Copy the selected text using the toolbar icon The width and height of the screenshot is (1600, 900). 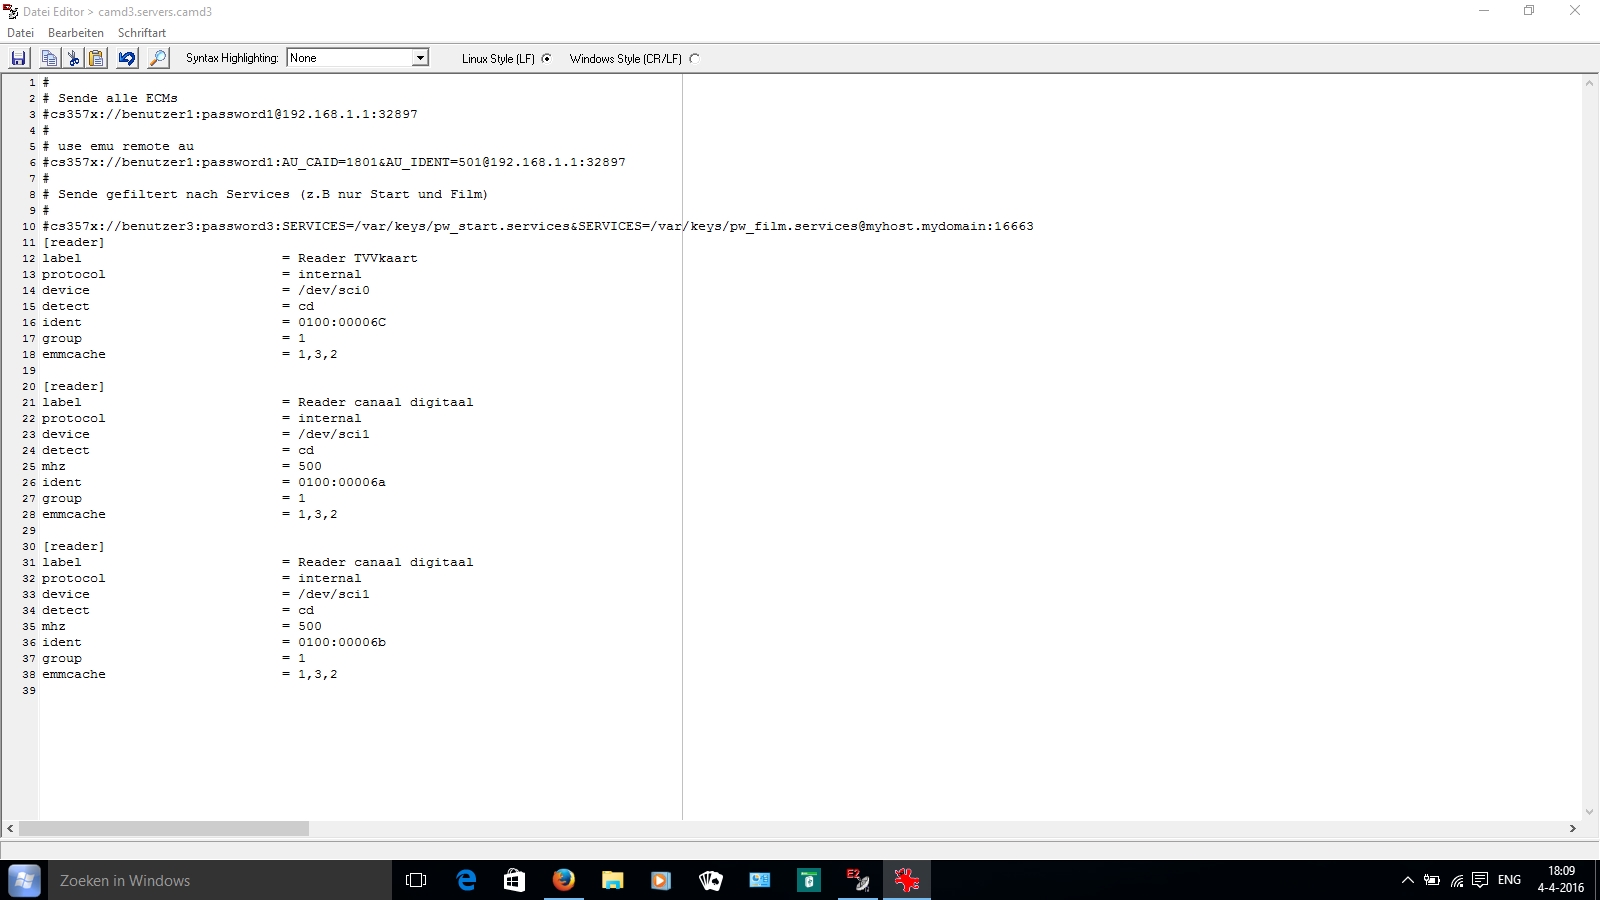click(x=48, y=58)
